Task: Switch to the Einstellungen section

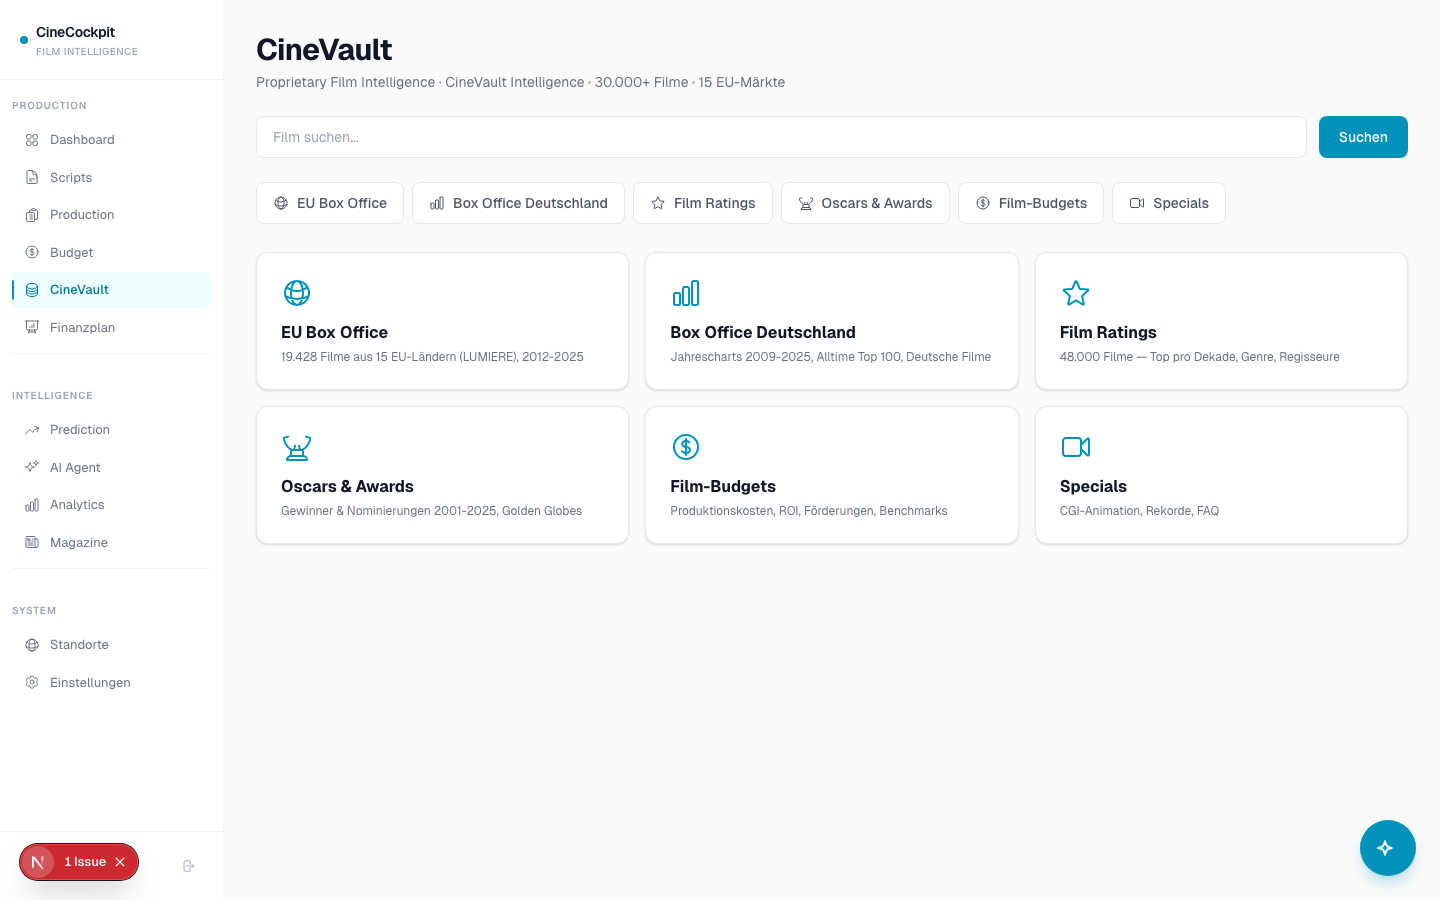Action: pyautogui.click(x=90, y=682)
